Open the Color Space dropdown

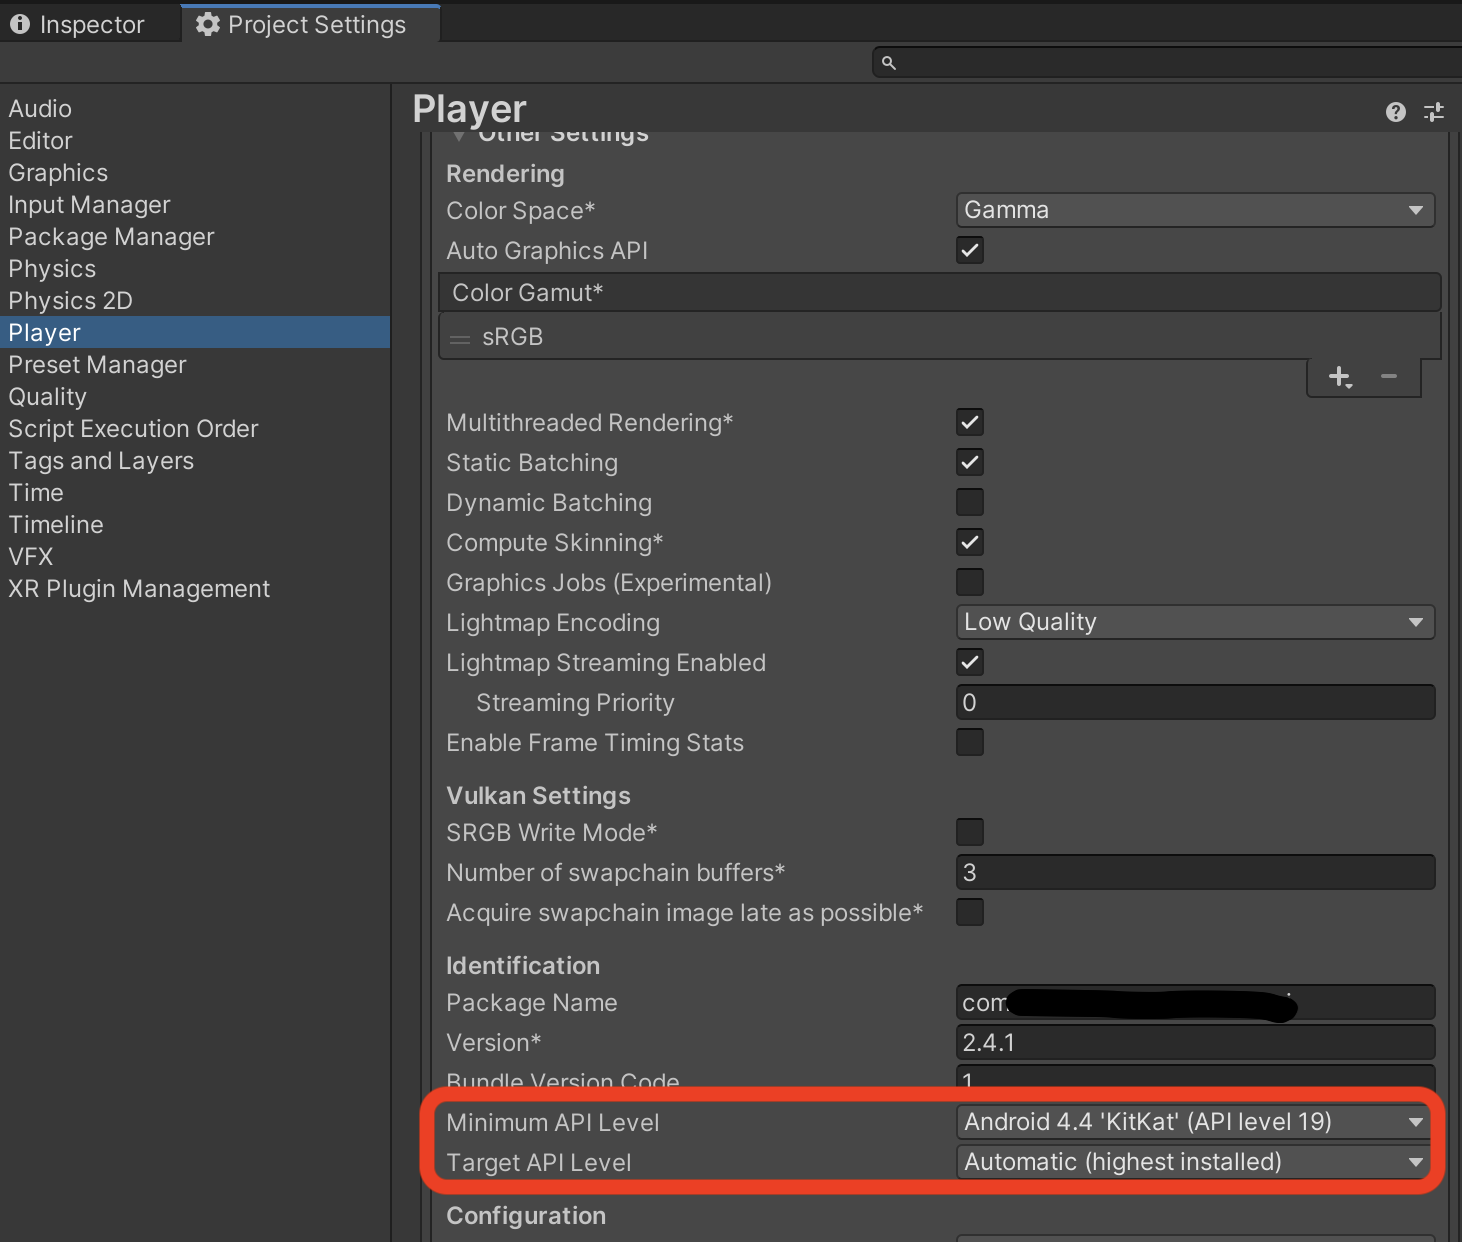[x=1195, y=210]
